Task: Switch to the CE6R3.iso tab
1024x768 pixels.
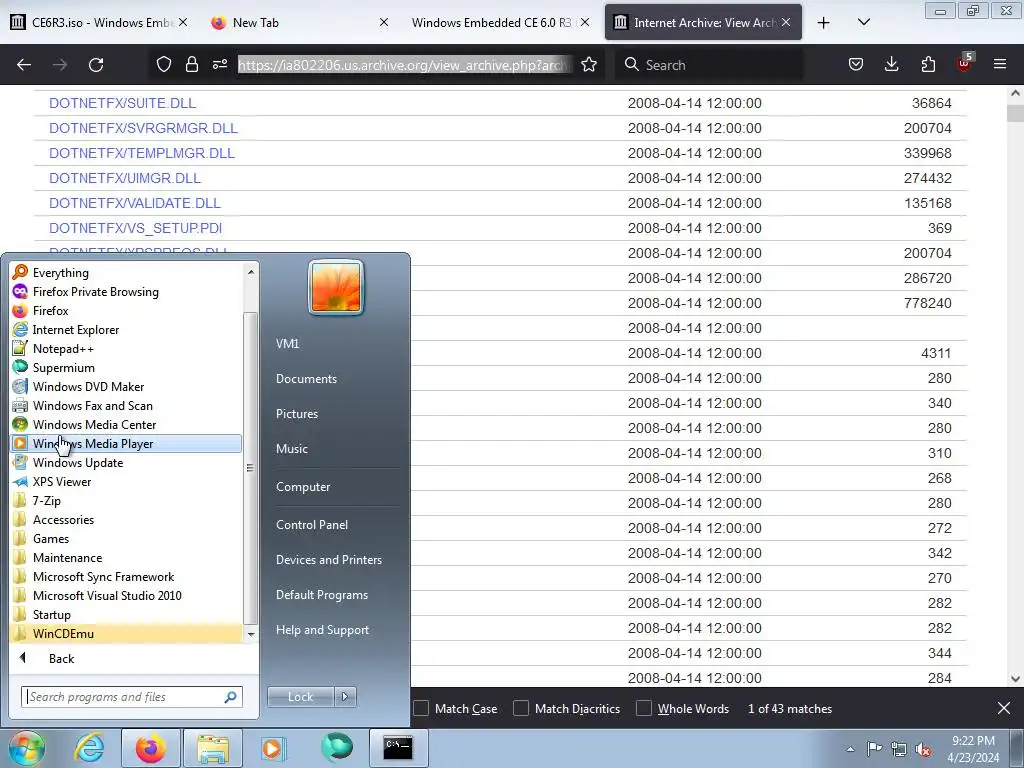Action: tap(101, 23)
